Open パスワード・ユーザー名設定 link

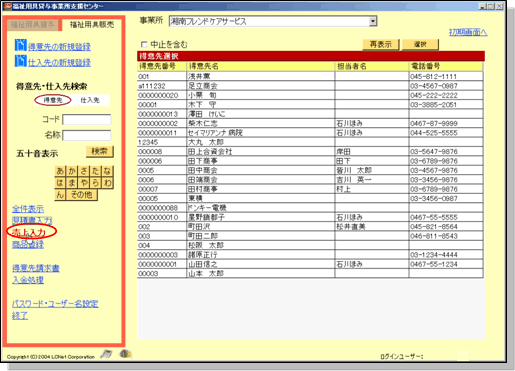click(x=55, y=304)
